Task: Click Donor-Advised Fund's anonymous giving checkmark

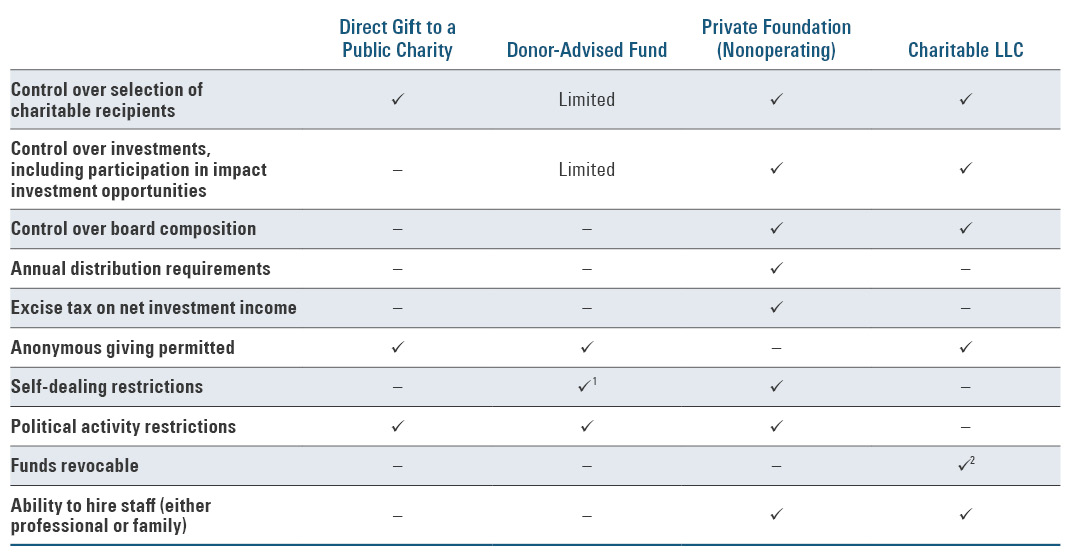Action: tap(586, 348)
